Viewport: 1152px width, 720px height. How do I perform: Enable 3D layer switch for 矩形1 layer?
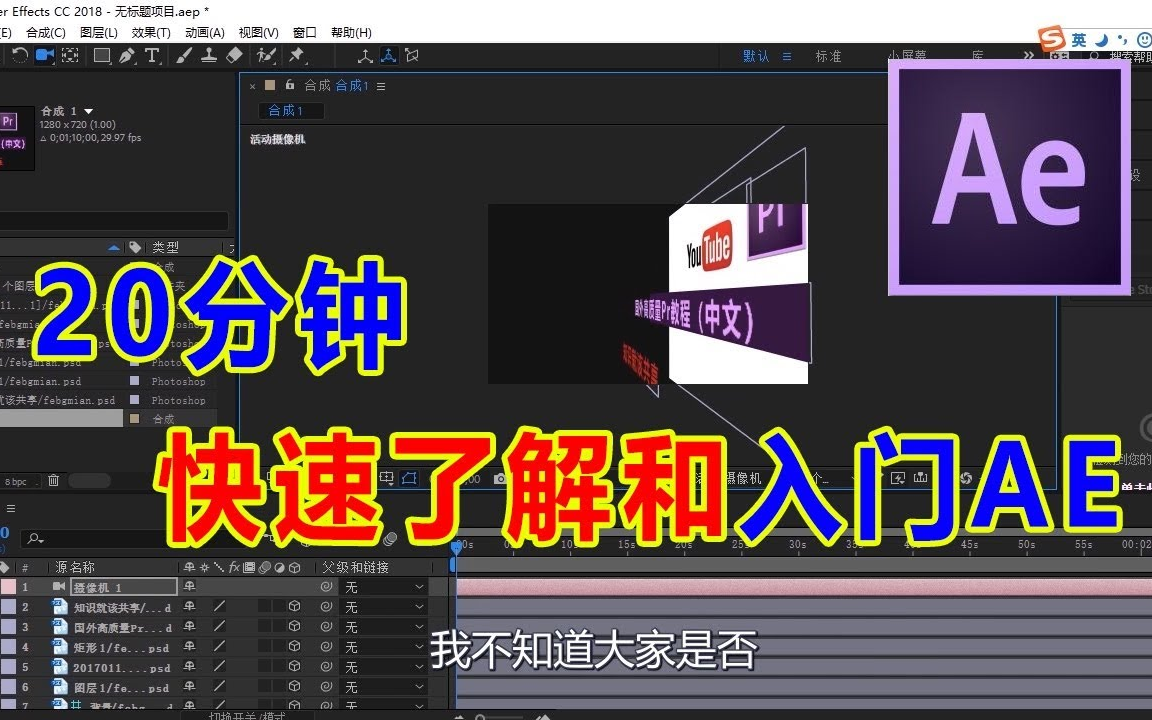point(296,646)
